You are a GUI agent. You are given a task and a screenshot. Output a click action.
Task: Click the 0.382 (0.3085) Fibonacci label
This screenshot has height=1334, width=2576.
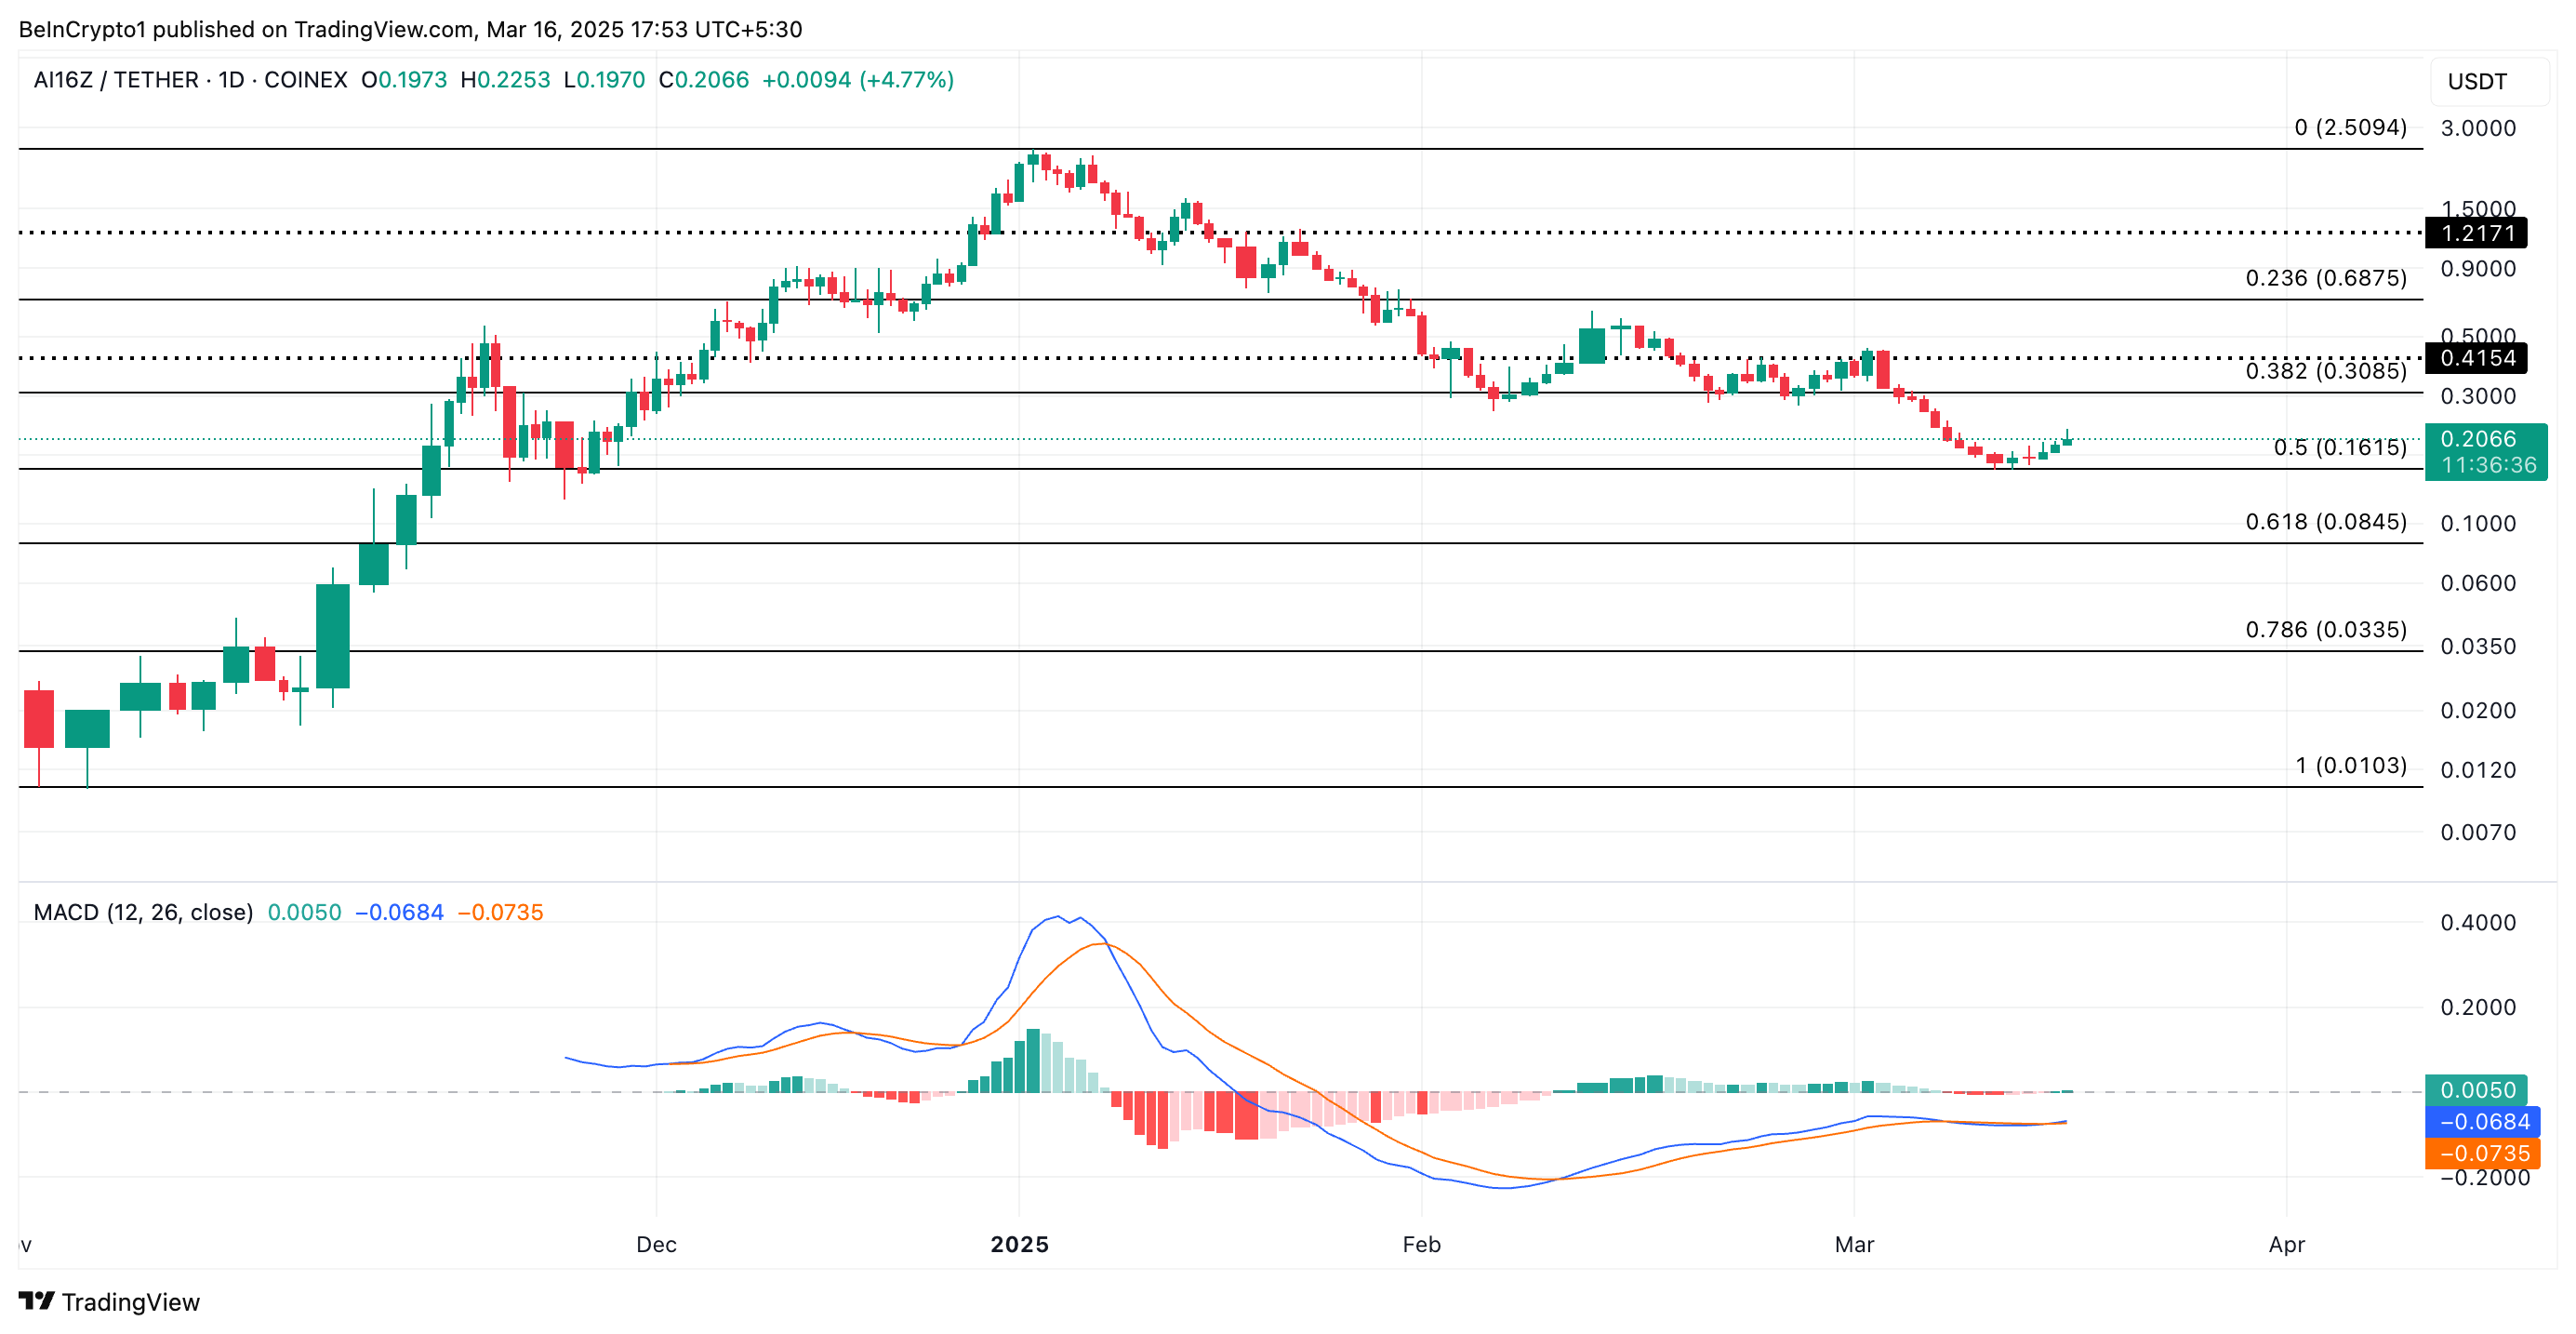(2325, 371)
